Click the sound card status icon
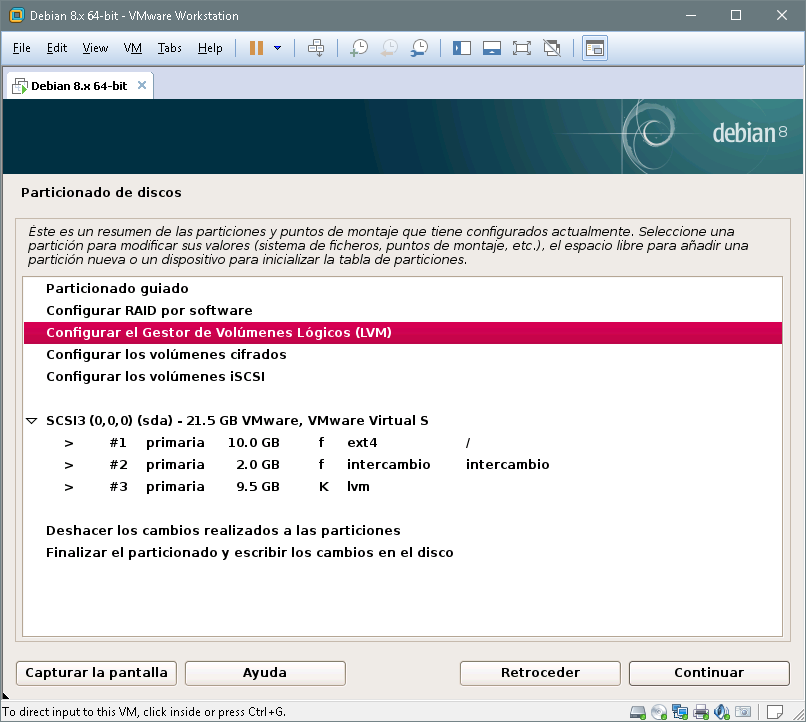Image resolution: width=806 pixels, height=722 pixels. click(722, 712)
